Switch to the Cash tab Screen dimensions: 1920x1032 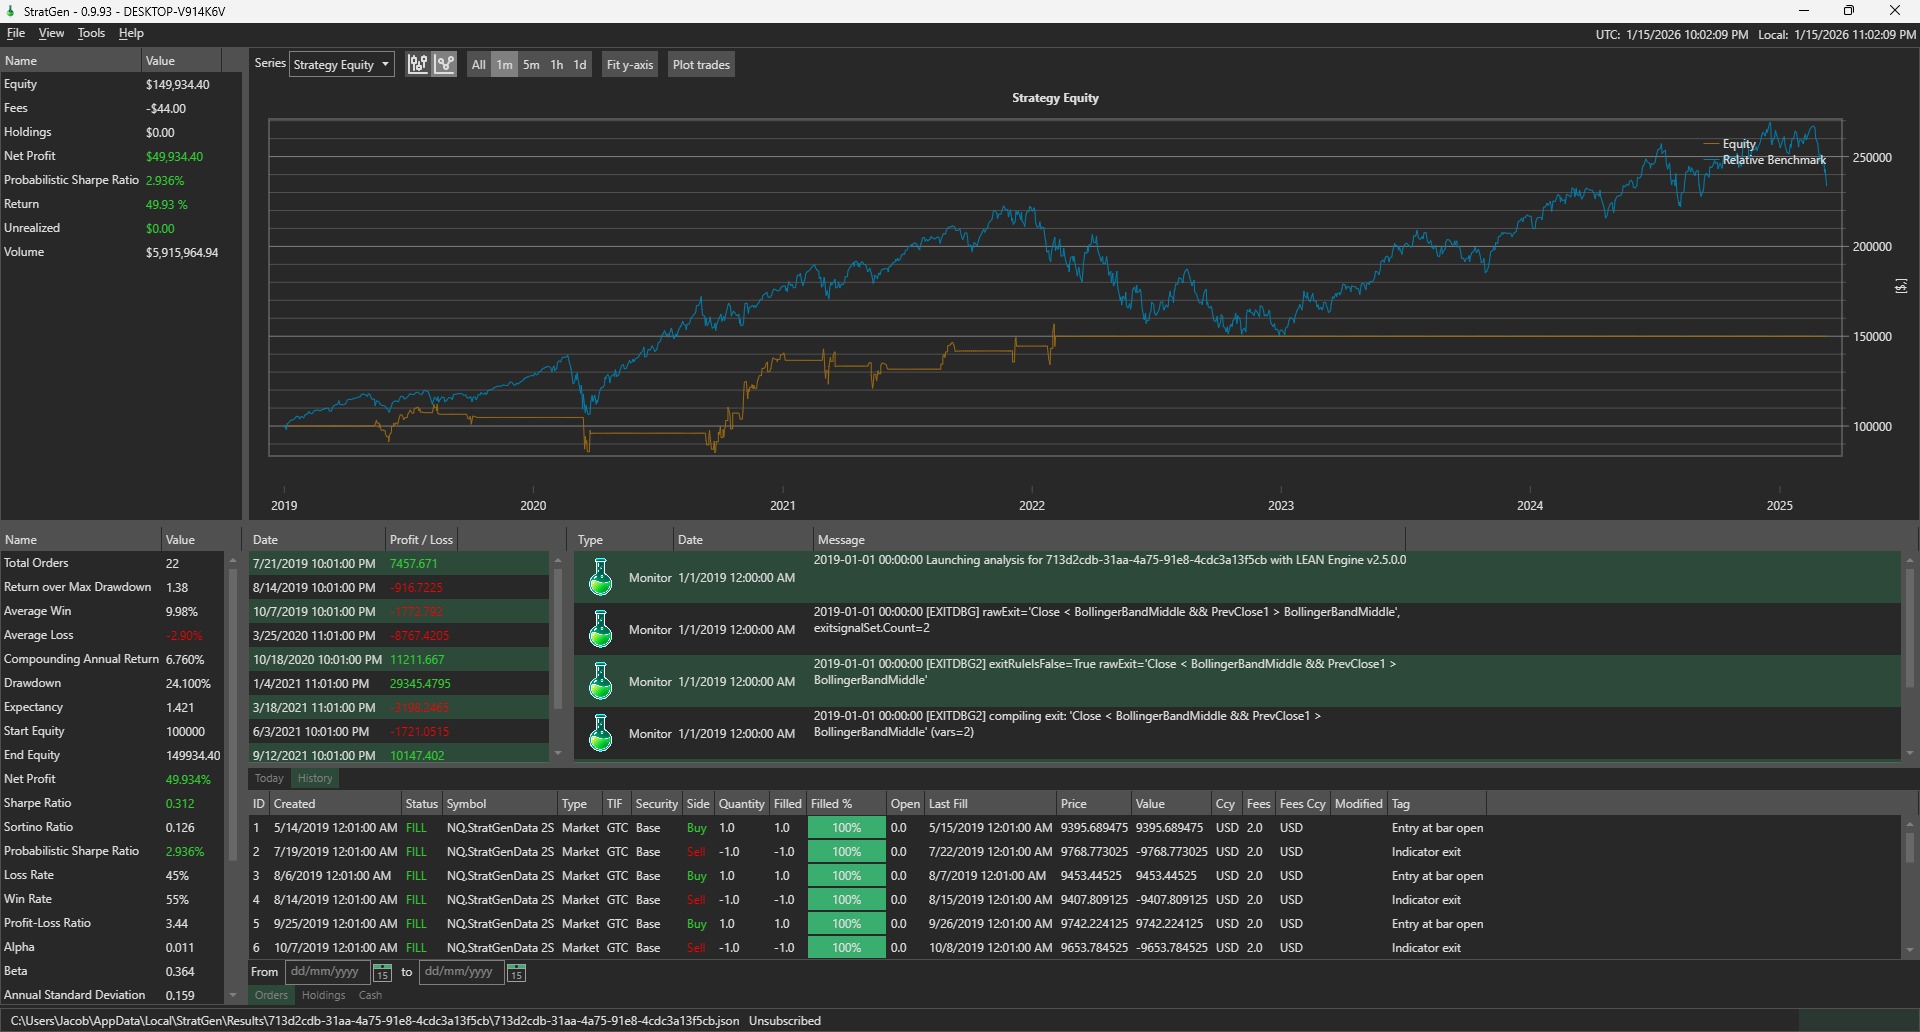coord(370,996)
